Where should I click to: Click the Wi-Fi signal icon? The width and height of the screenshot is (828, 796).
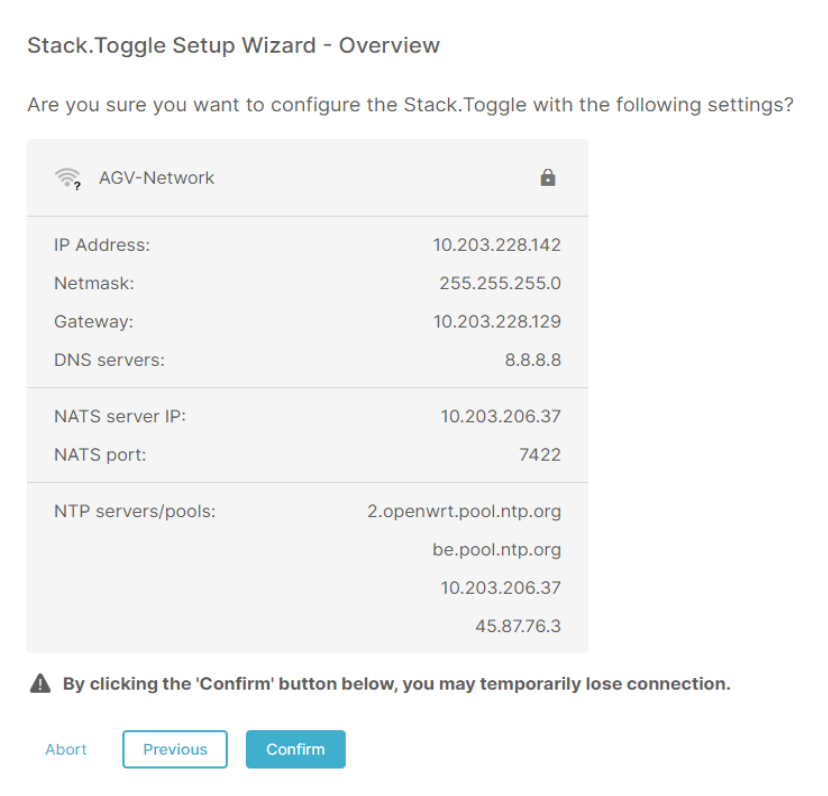point(67,178)
